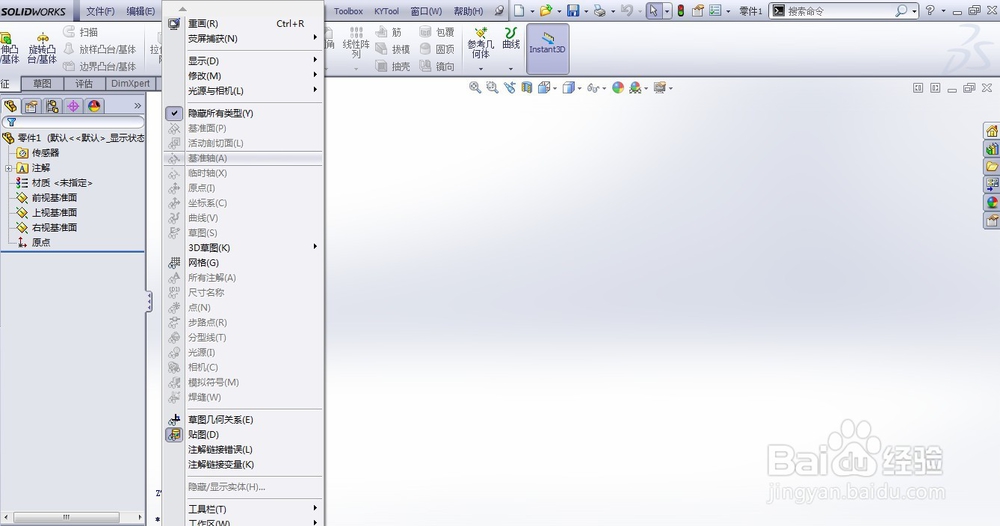The image size is (1000, 526).
Task: Open the Curves dropdown arrow
Action: pyautogui.click(x=511, y=68)
